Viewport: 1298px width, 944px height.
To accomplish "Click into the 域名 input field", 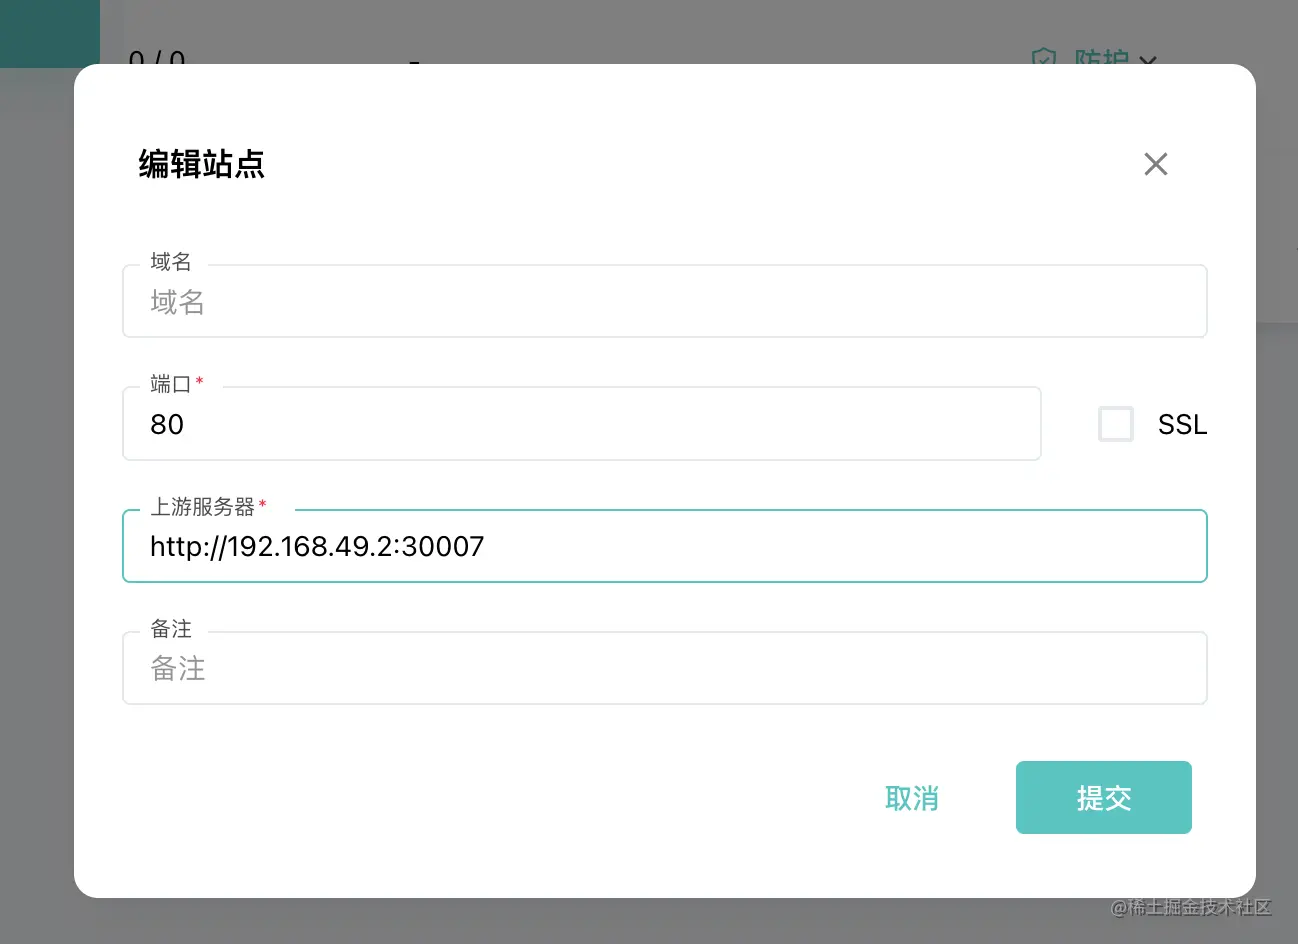I will coord(664,302).
